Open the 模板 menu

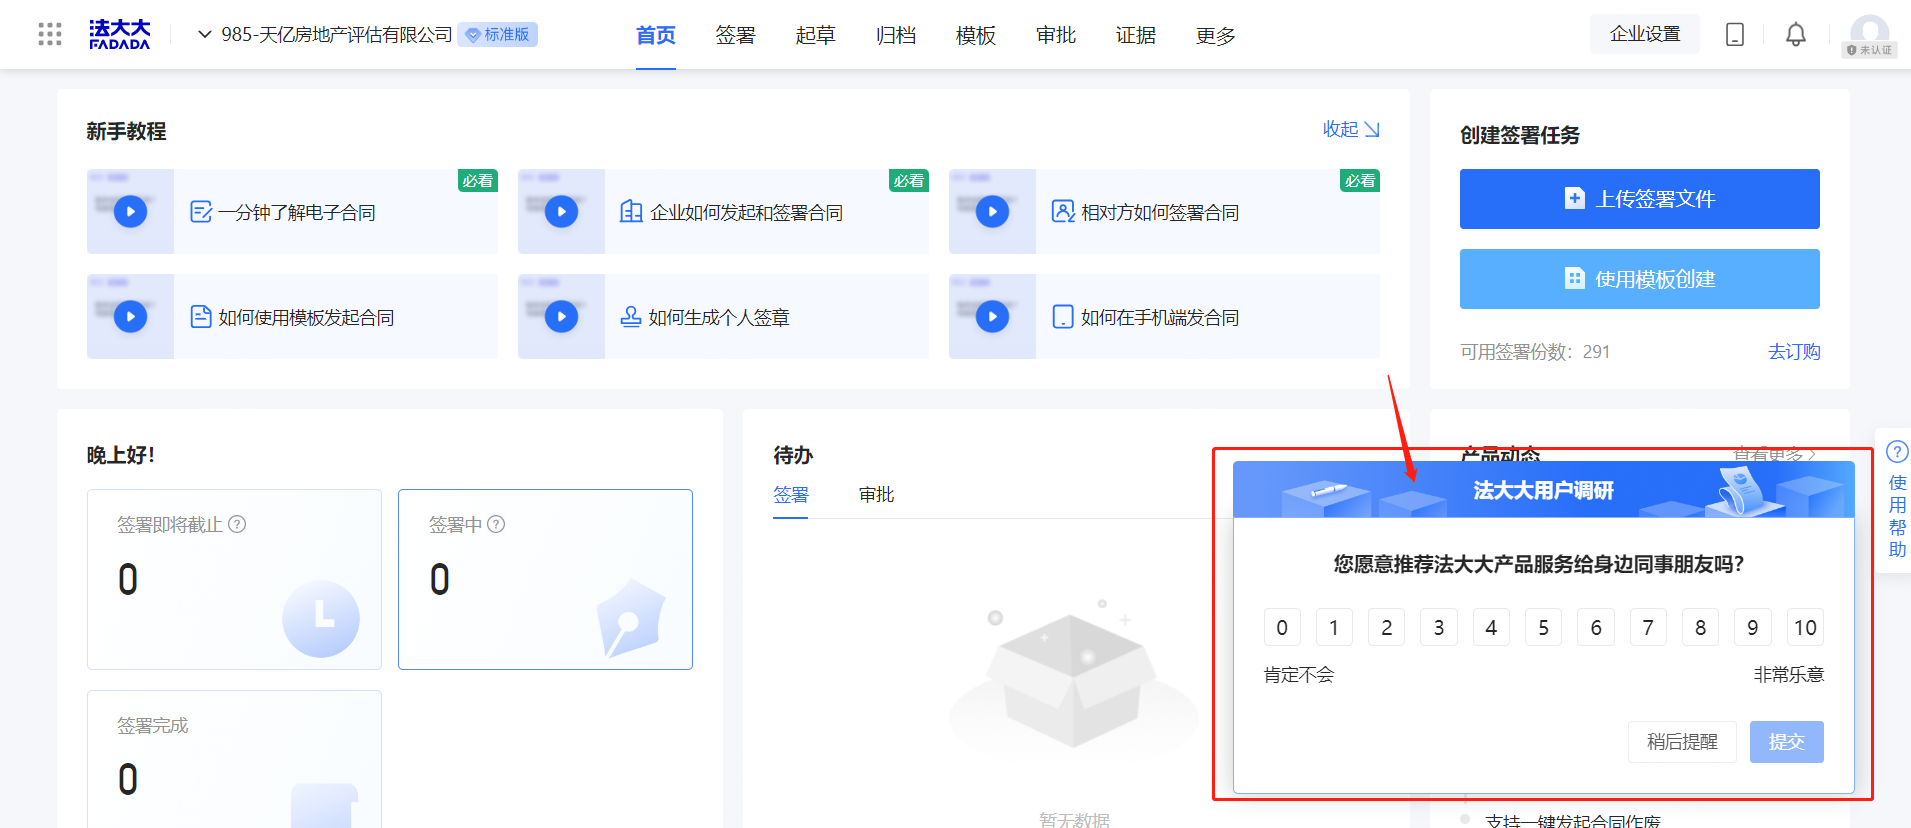[976, 36]
